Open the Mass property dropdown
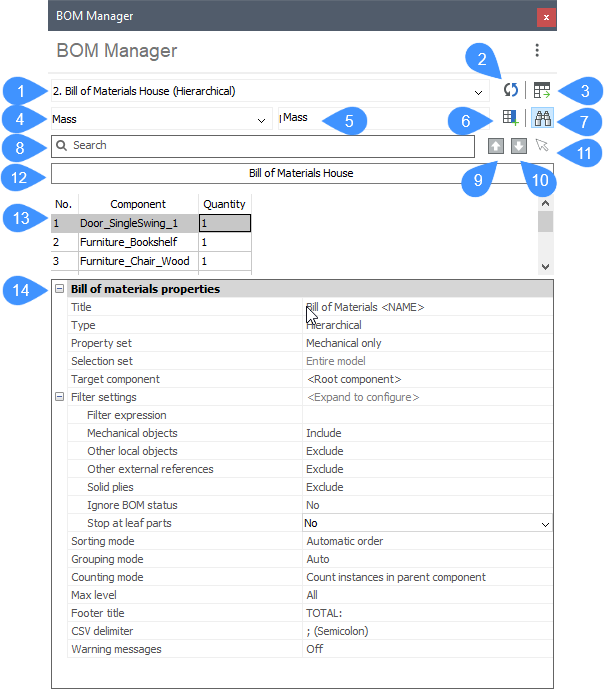Image resolution: width=604 pixels, height=692 pixels. (x=261, y=119)
